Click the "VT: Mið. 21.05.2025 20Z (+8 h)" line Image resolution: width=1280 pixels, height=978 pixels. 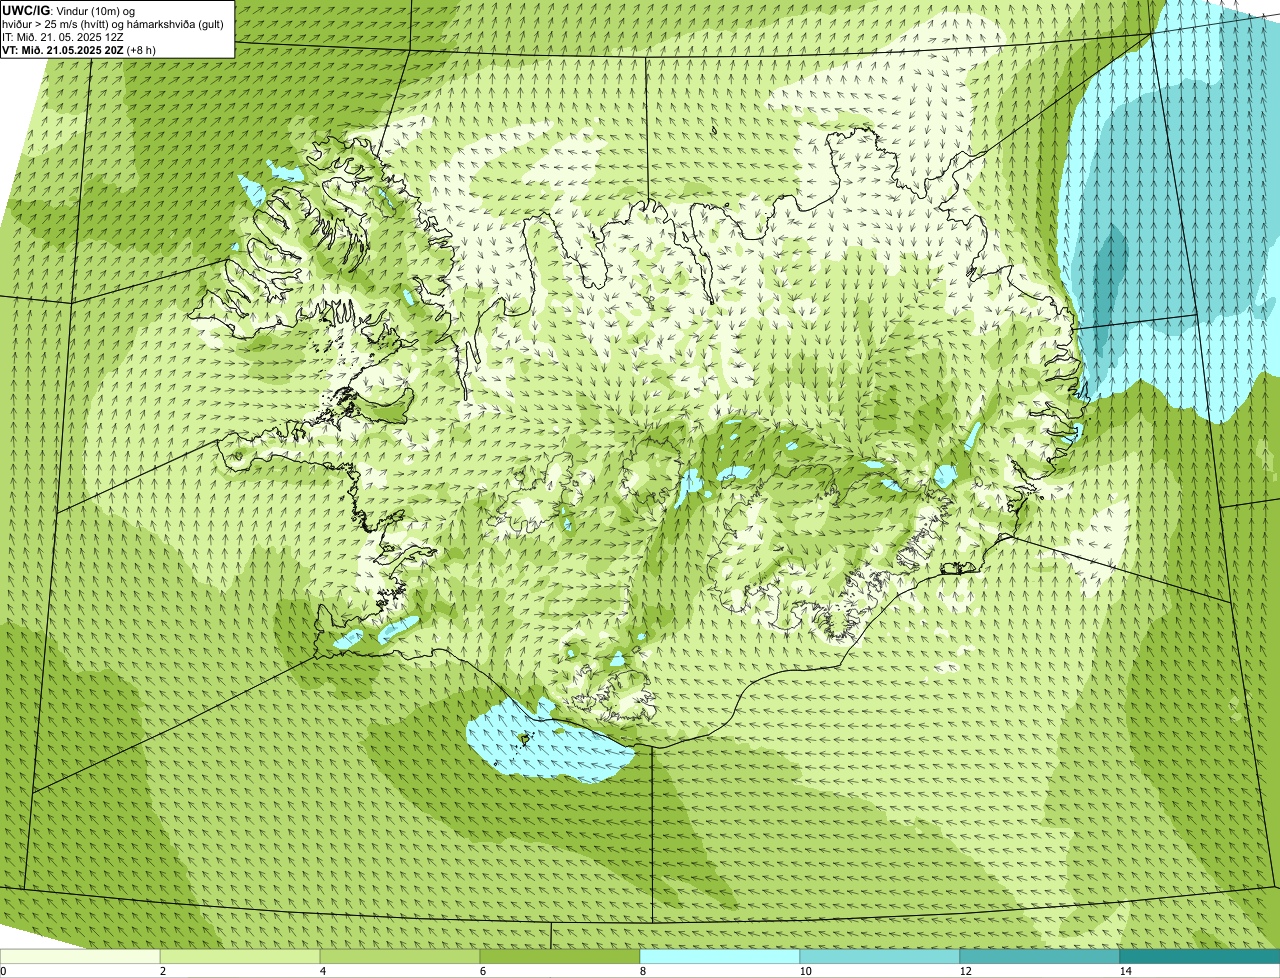click(x=79, y=49)
